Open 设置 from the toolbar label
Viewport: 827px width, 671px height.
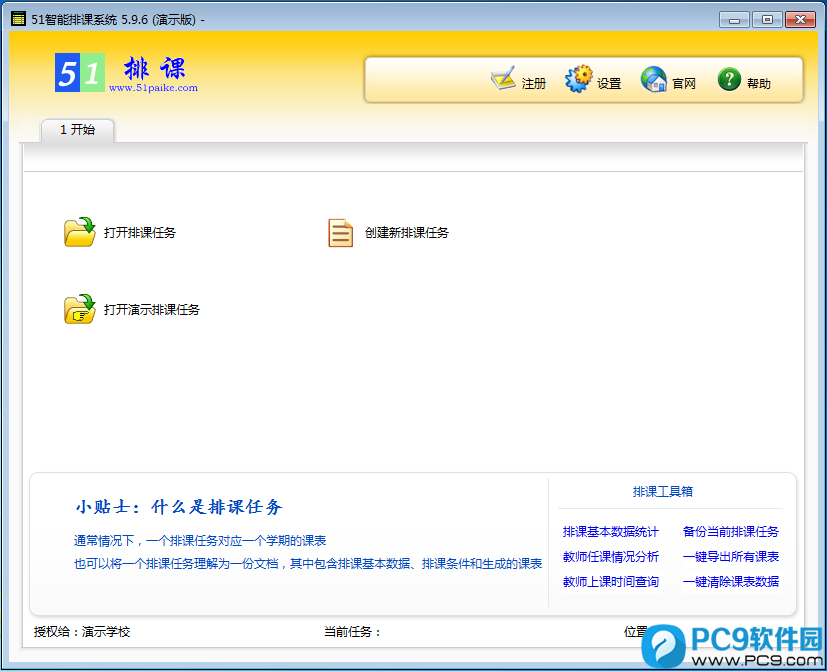609,83
